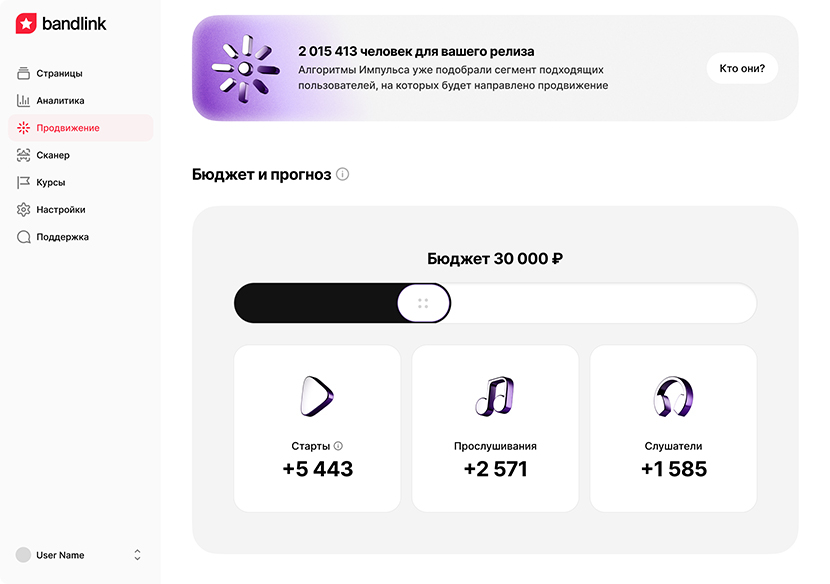Click the Аналитика bar chart icon
The width and height of the screenshot is (830, 584).
pyautogui.click(x=23, y=100)
